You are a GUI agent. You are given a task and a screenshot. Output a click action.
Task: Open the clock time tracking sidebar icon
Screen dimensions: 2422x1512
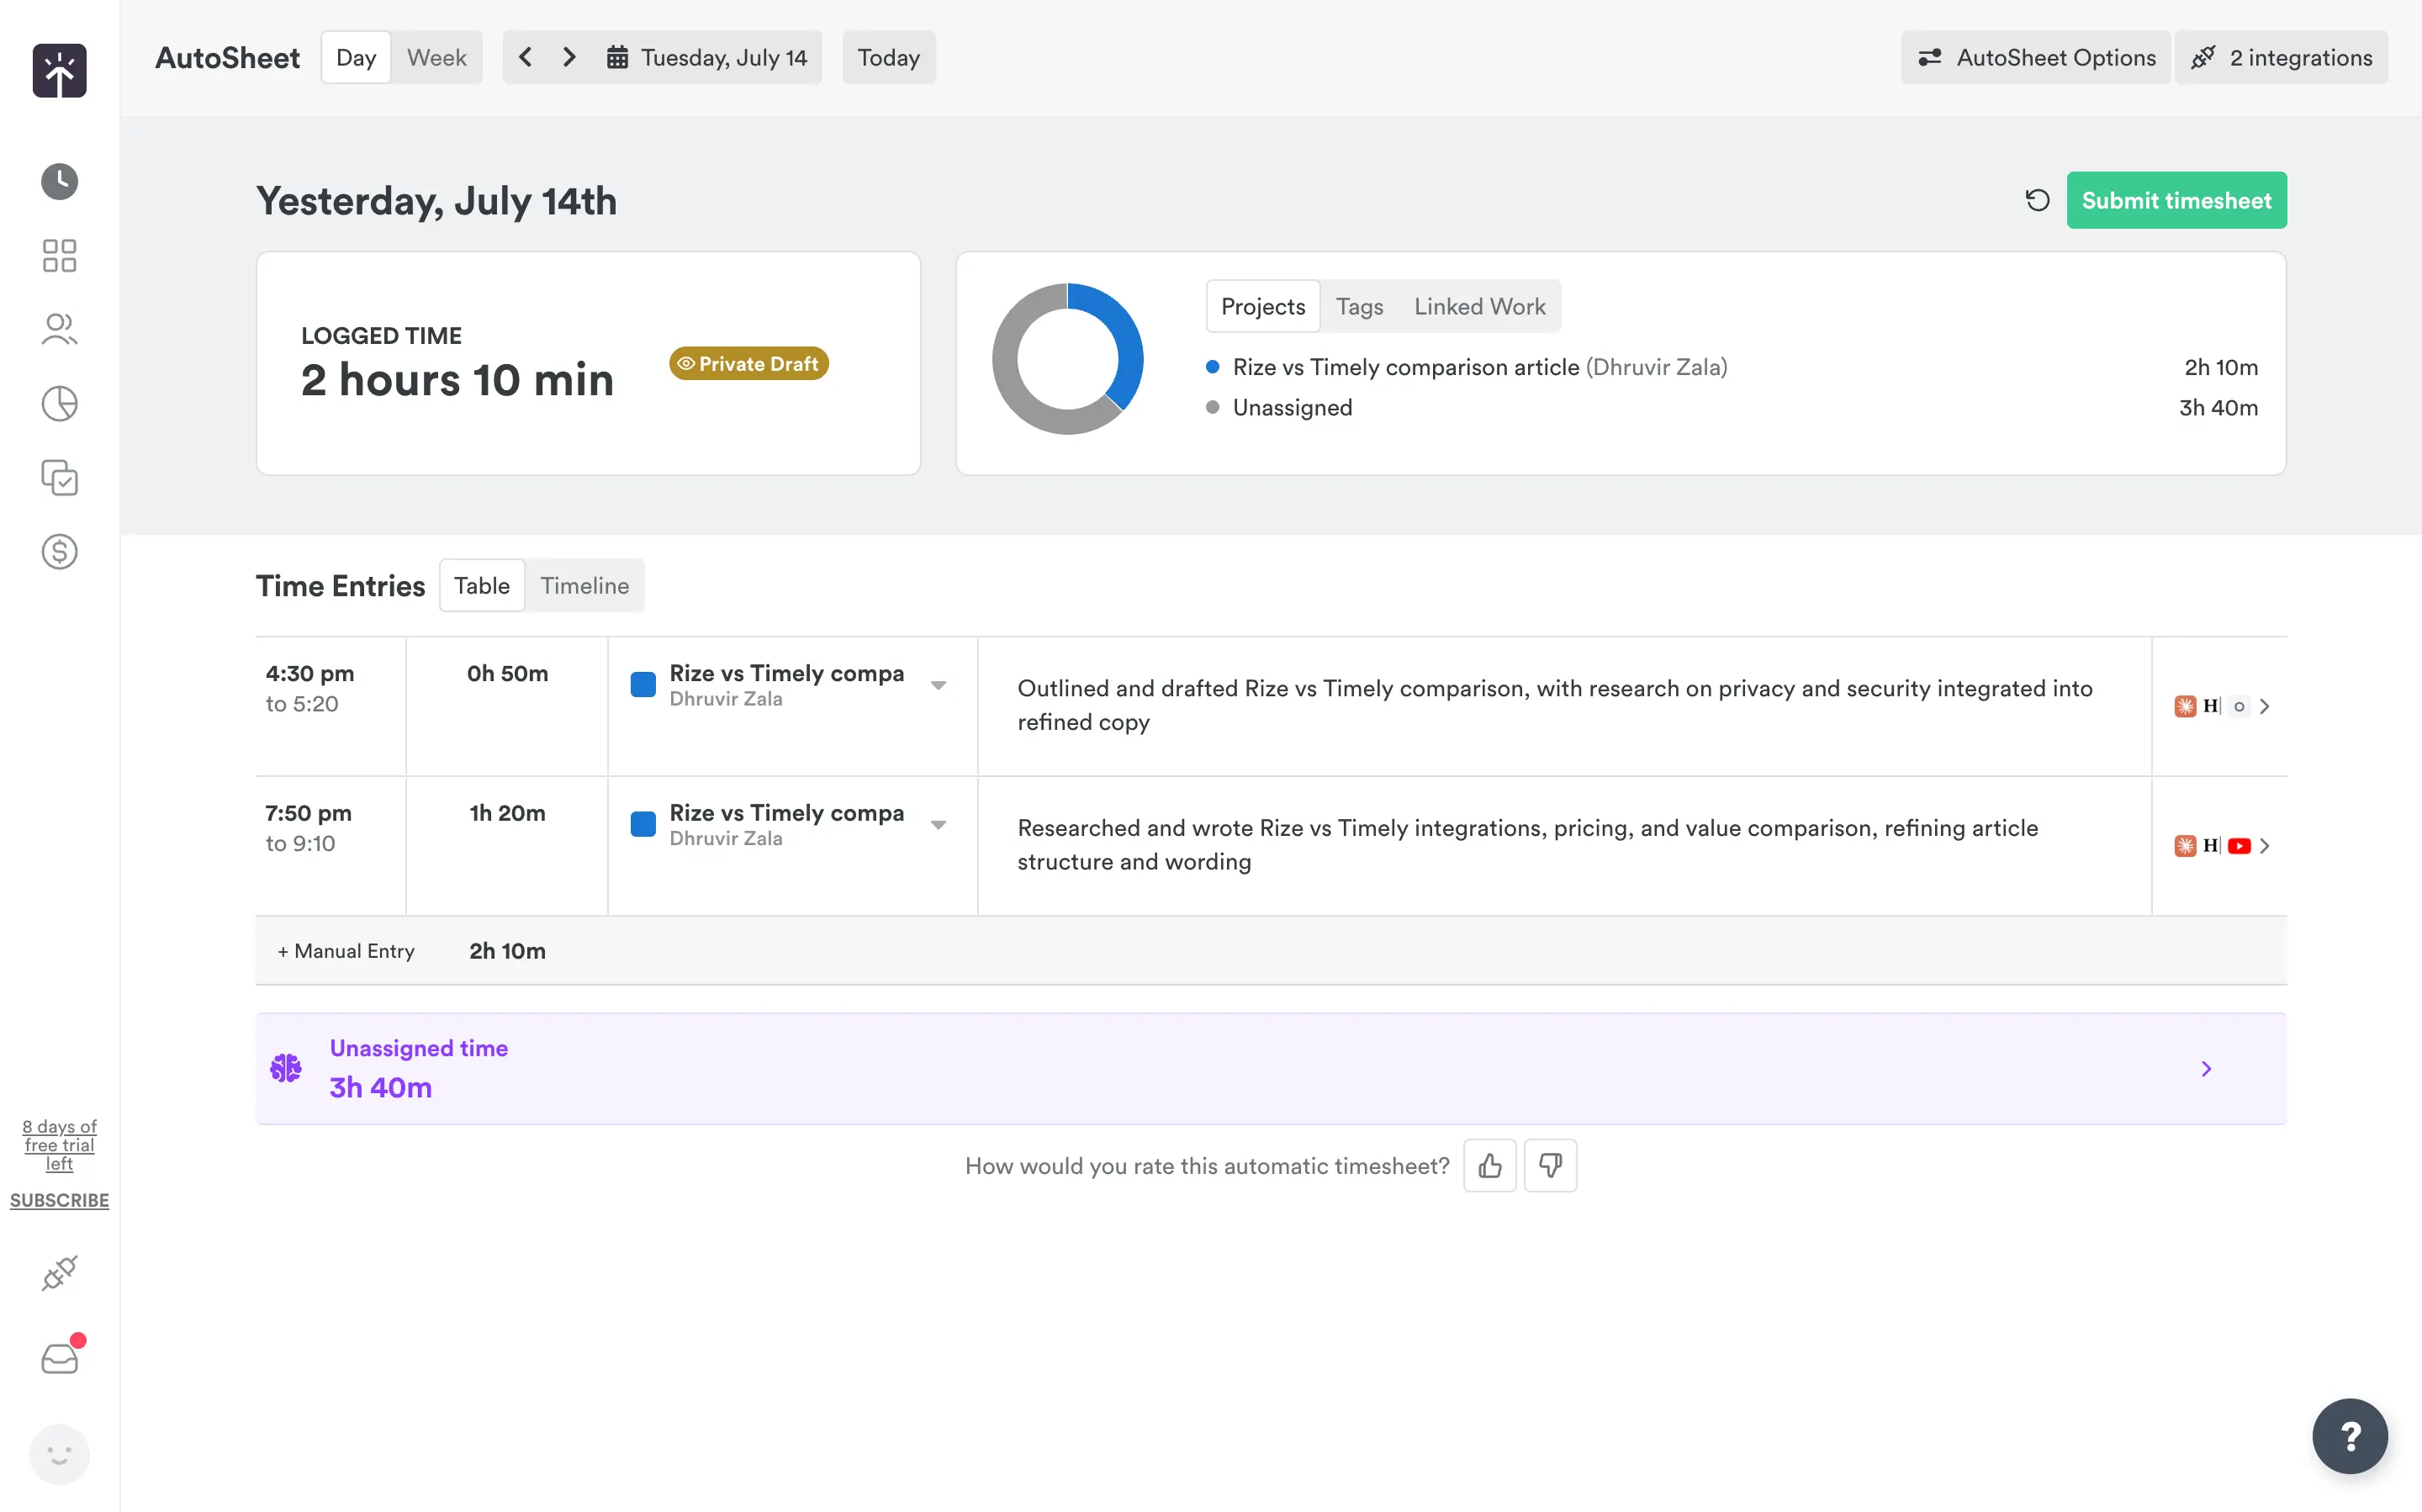point(59,181)
